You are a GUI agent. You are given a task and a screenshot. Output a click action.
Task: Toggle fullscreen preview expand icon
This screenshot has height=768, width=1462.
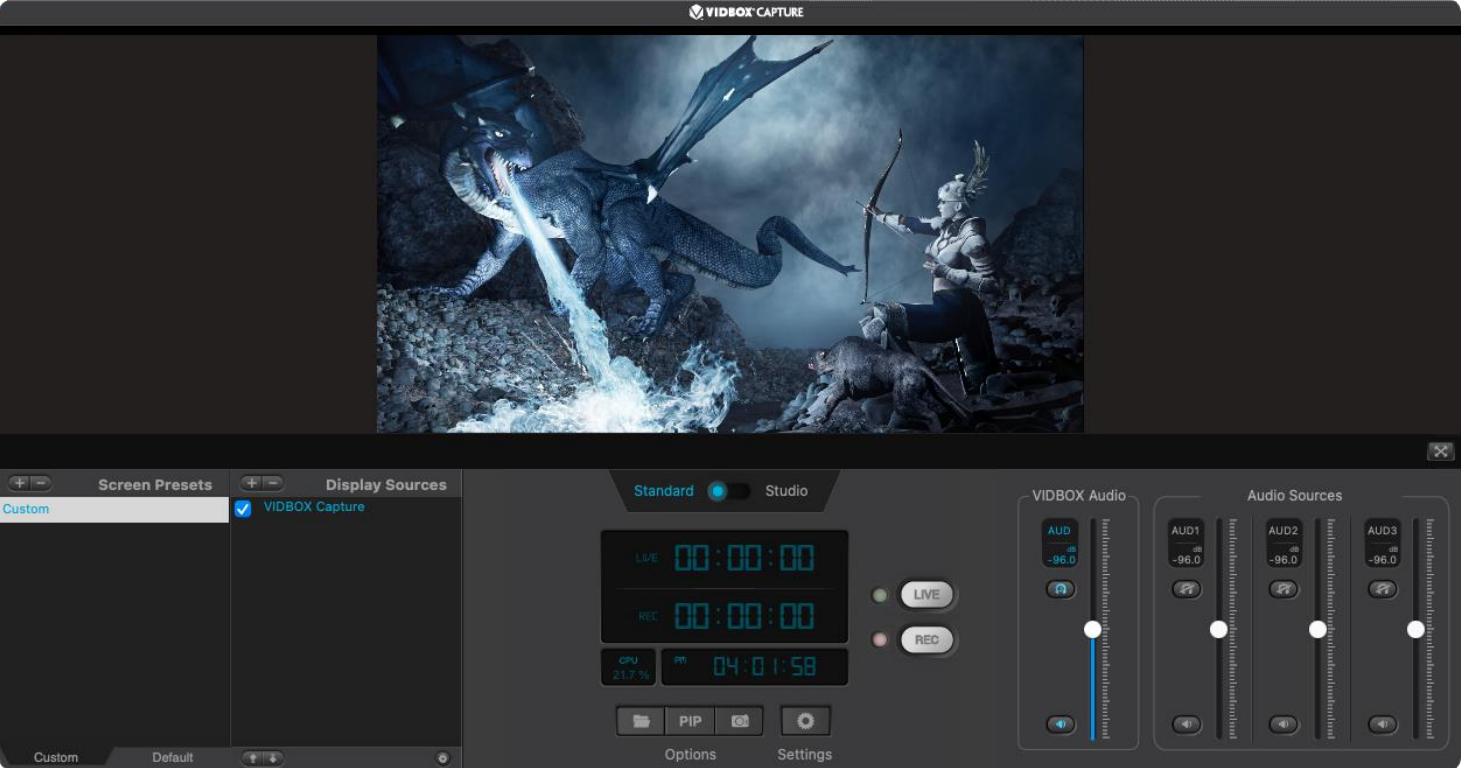tap(1441, 451)
